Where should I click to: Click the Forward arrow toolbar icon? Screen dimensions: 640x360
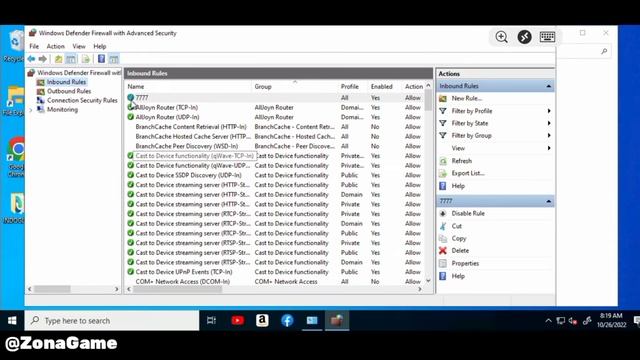pos(42,59)
